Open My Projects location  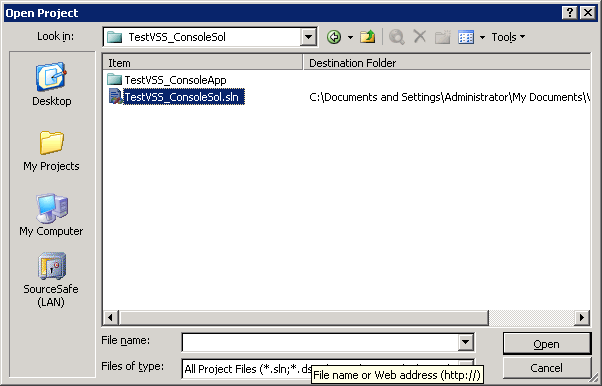(x=51, y=151)
